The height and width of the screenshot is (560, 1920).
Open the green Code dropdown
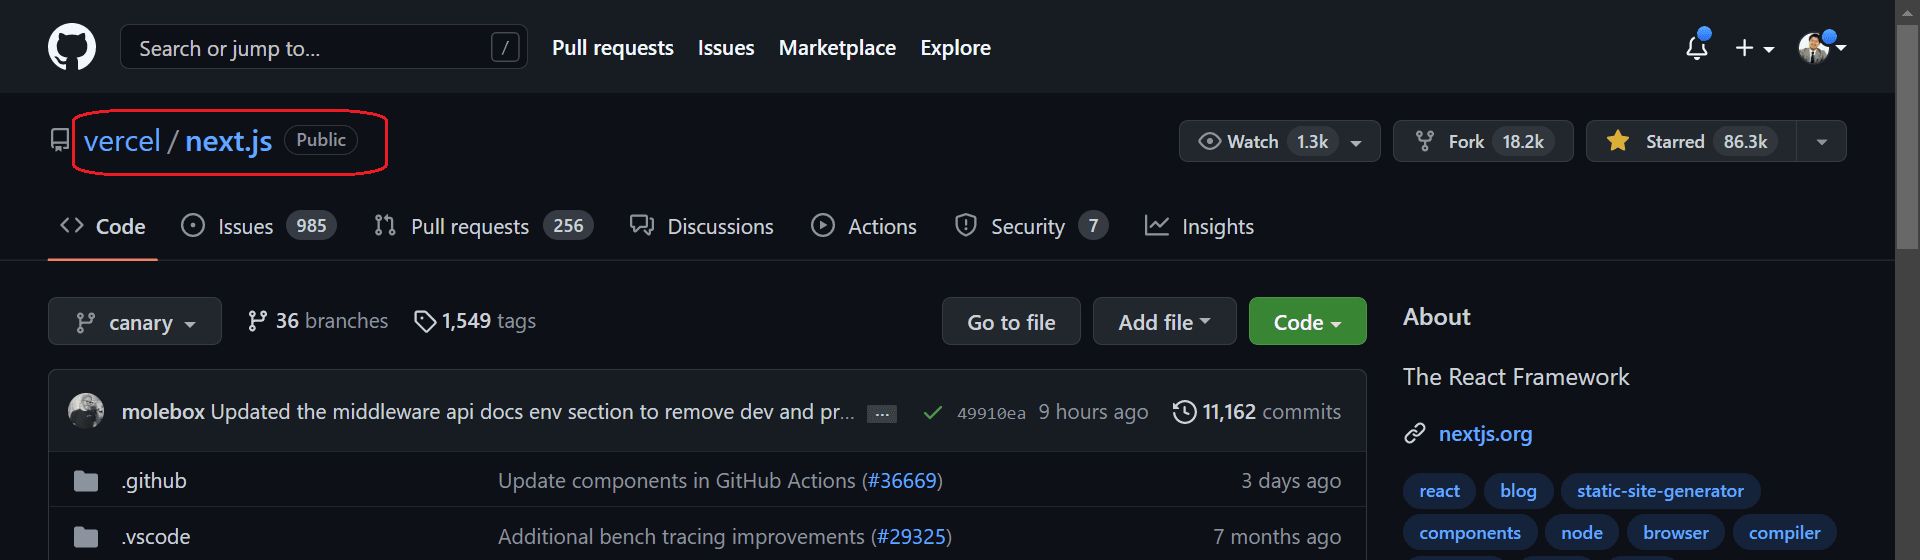click(x=1307, y=321)
